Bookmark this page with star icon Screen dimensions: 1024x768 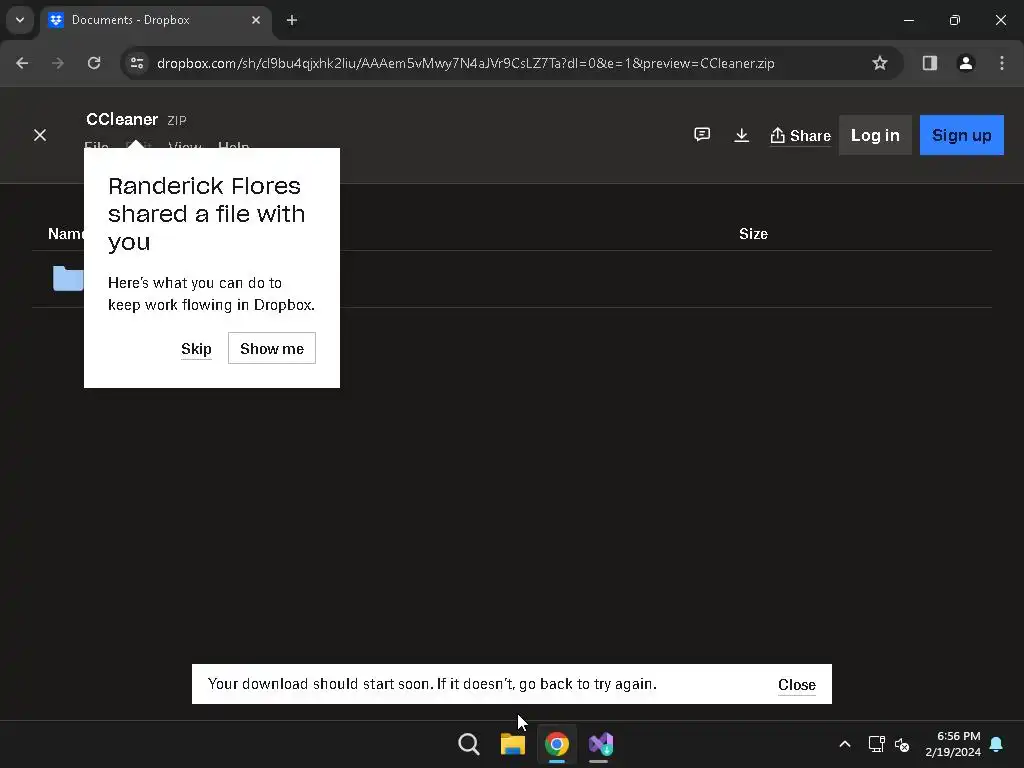[880, 63]
